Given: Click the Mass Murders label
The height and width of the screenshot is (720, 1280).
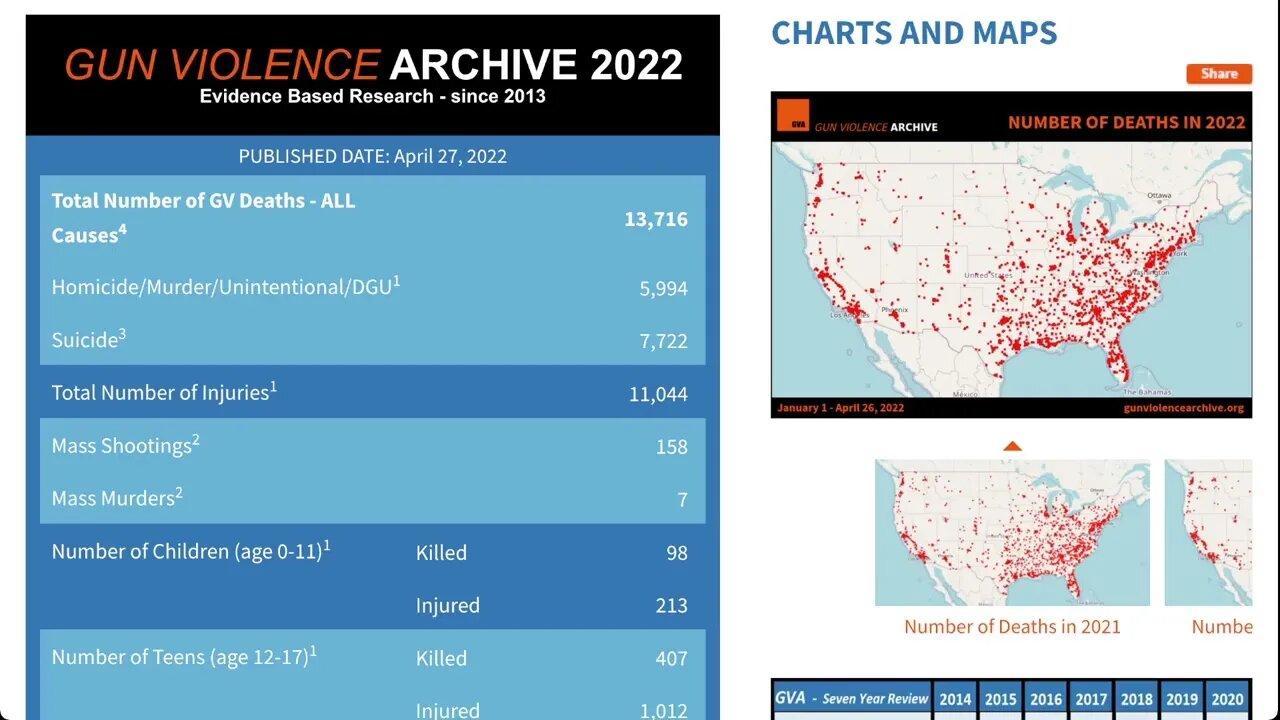Looking at the screenshot, I should [x=117, y=498].
